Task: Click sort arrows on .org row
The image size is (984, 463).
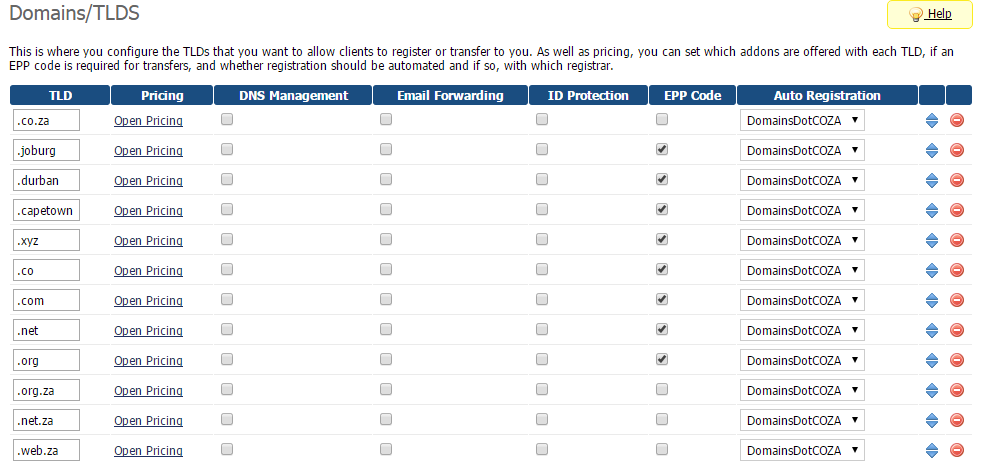Action: click(x=931, y=360)
